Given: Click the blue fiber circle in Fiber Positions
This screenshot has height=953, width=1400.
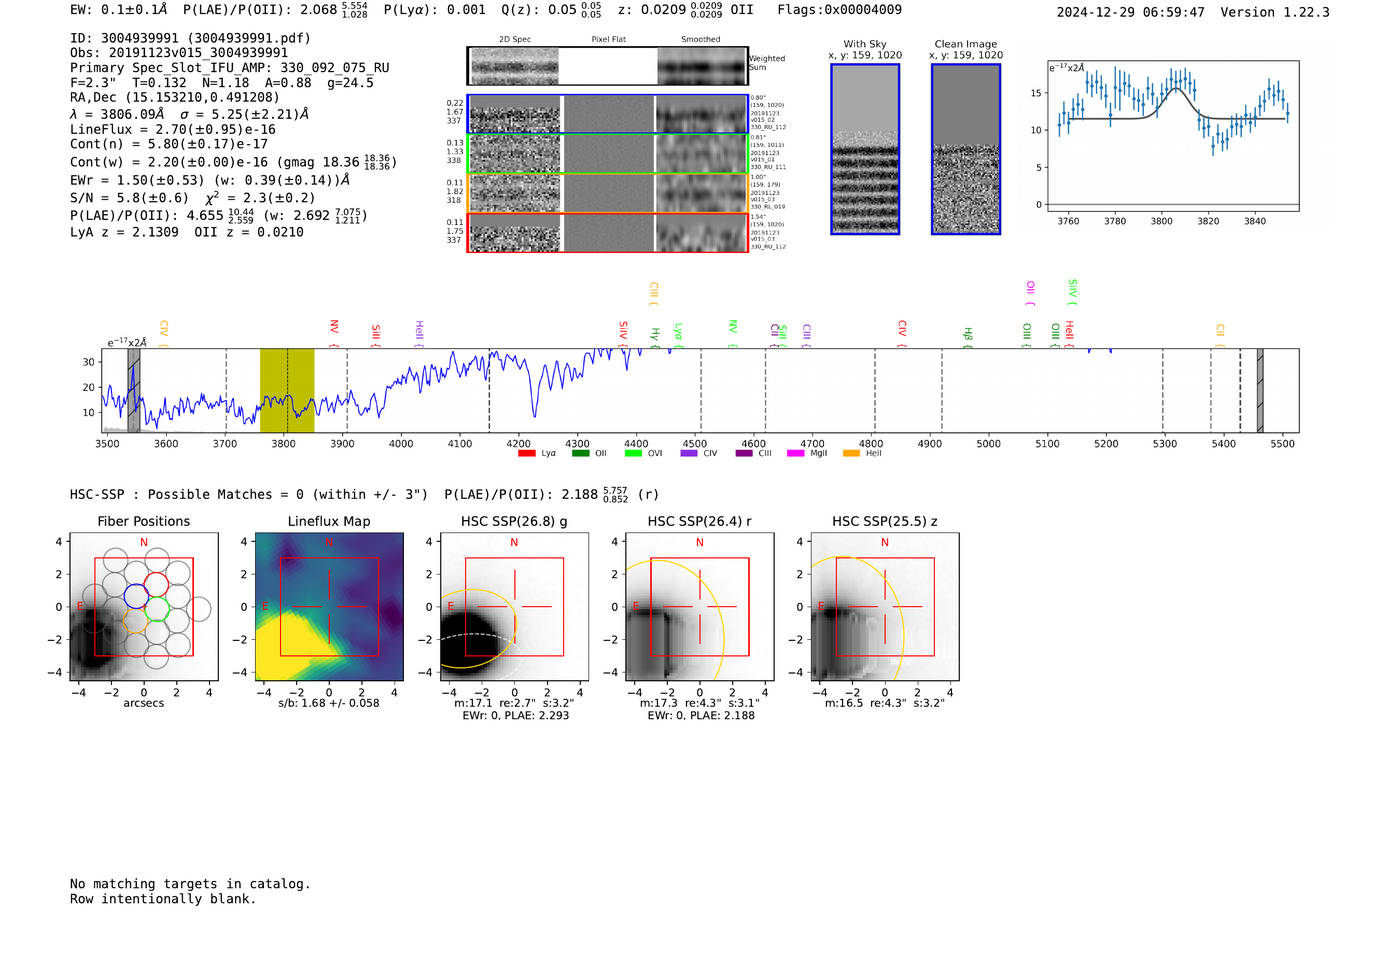Looking at the screenshot, I should 136,596.
